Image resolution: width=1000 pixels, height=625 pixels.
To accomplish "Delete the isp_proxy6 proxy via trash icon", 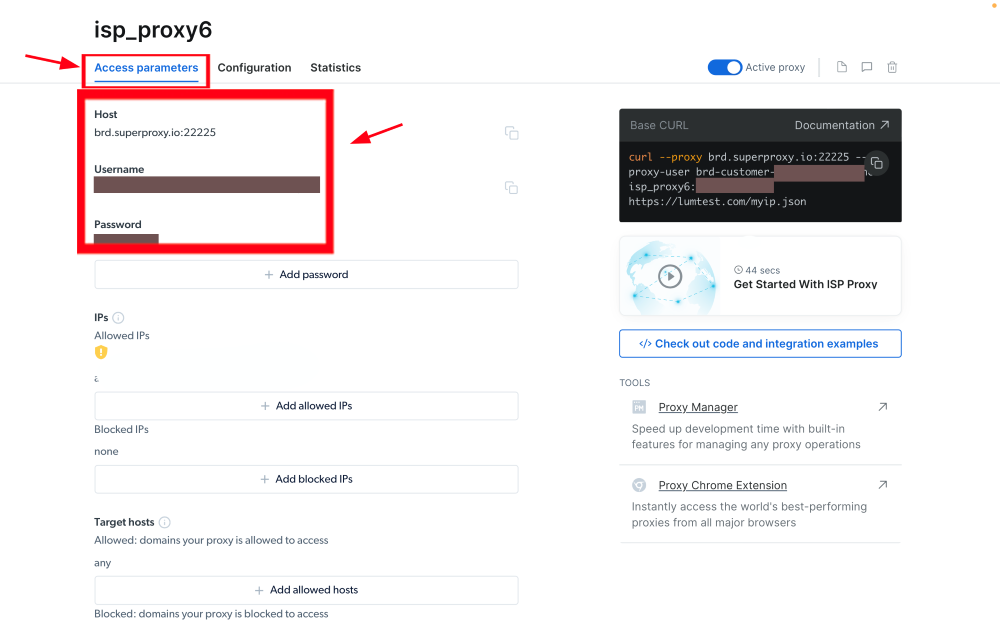I will click(x=892, y=67).
